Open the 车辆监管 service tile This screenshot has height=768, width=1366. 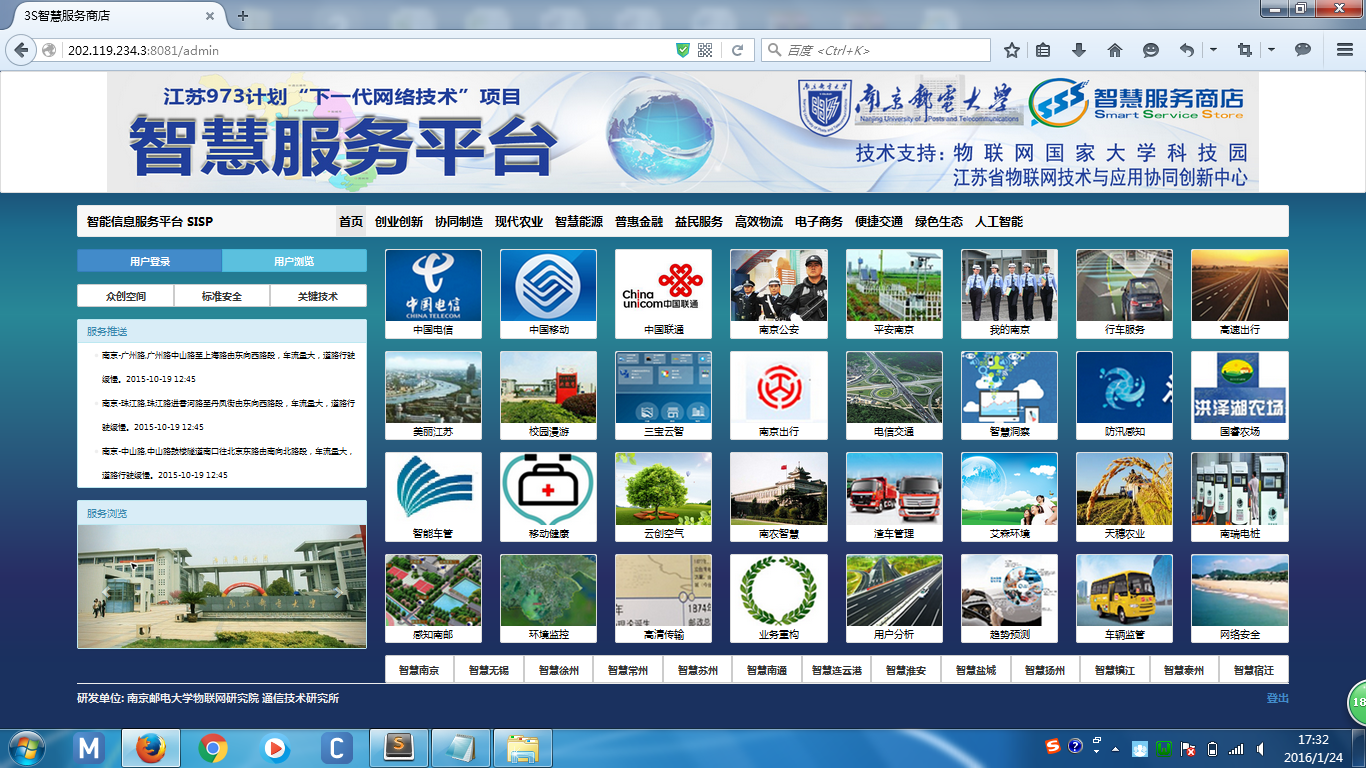[x=1124, y=599]
